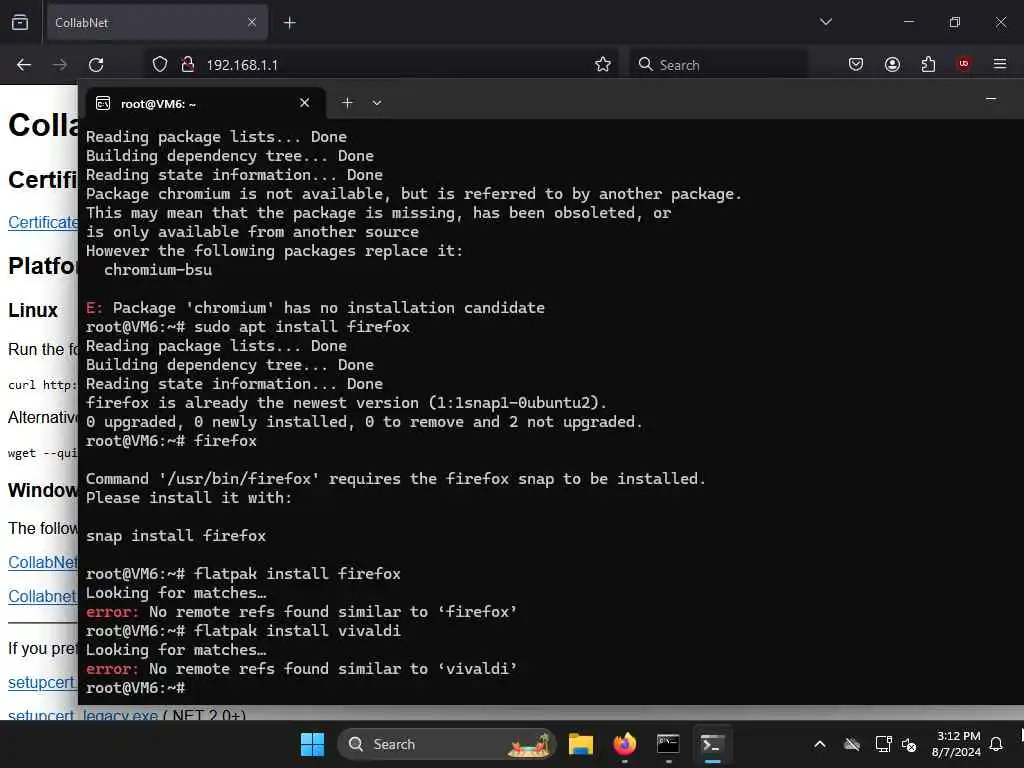Open the Windows Terminal taskbar icon
This screenshot has height=768, width=1024.
[712, 744]
